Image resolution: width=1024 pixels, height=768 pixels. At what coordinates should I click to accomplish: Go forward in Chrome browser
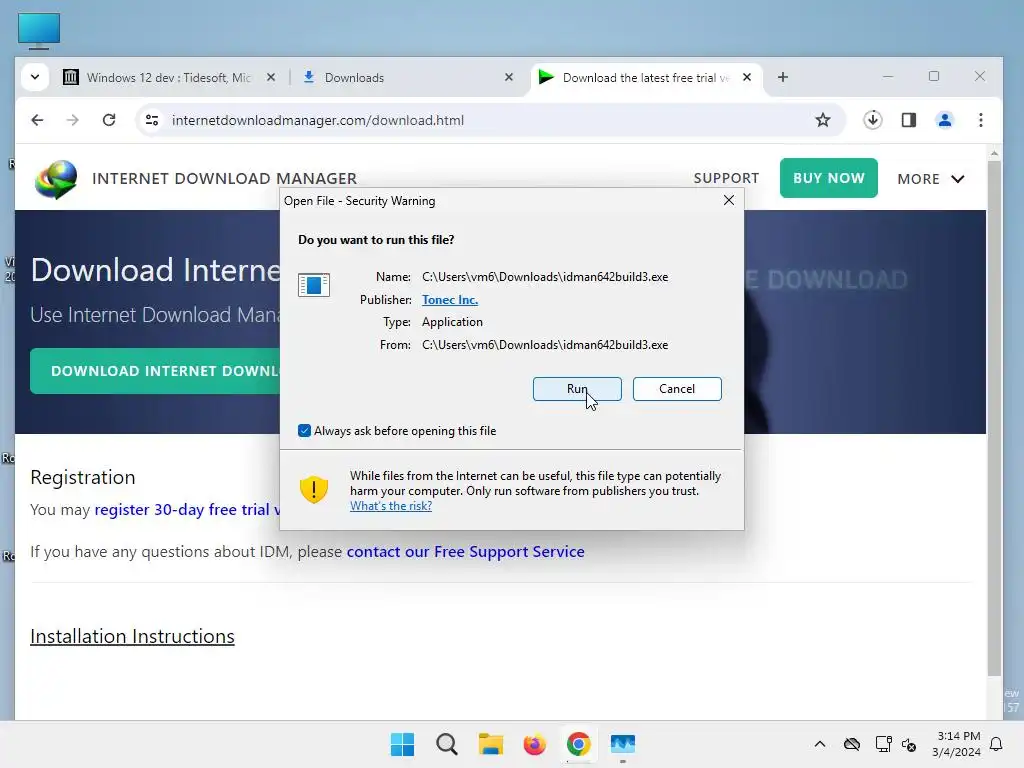[x=72, y=120]
